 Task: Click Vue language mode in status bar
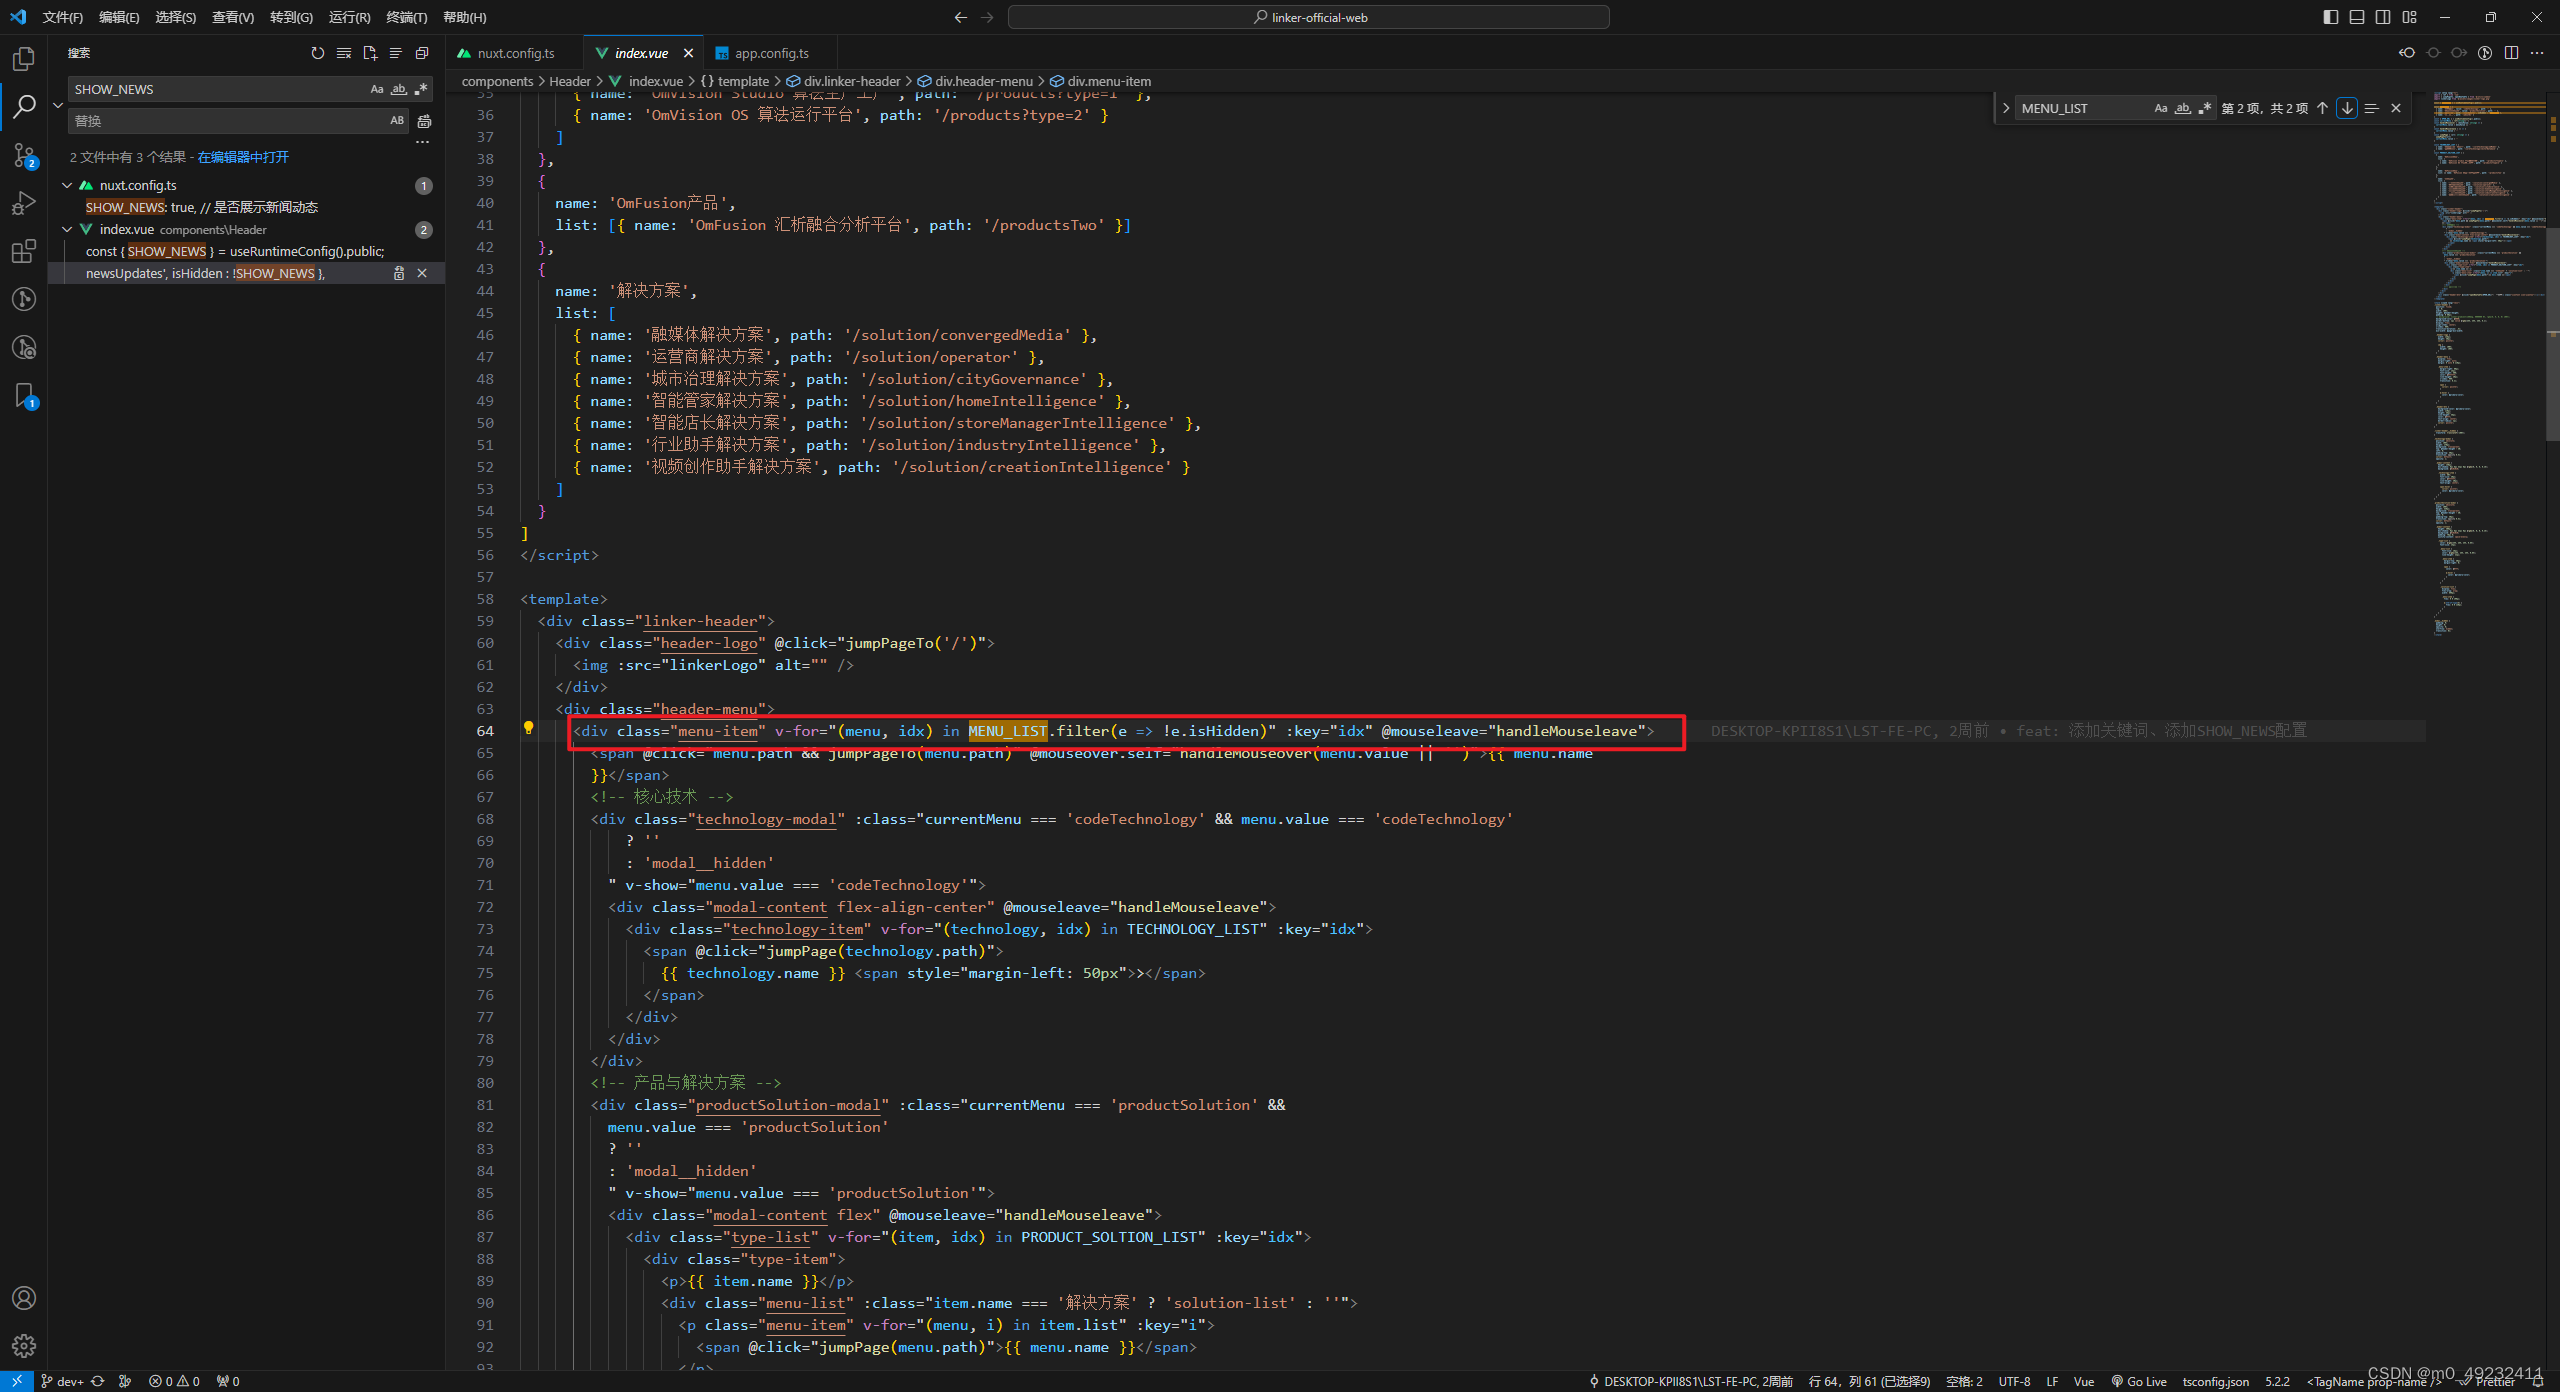(x=2084, y=1381)
